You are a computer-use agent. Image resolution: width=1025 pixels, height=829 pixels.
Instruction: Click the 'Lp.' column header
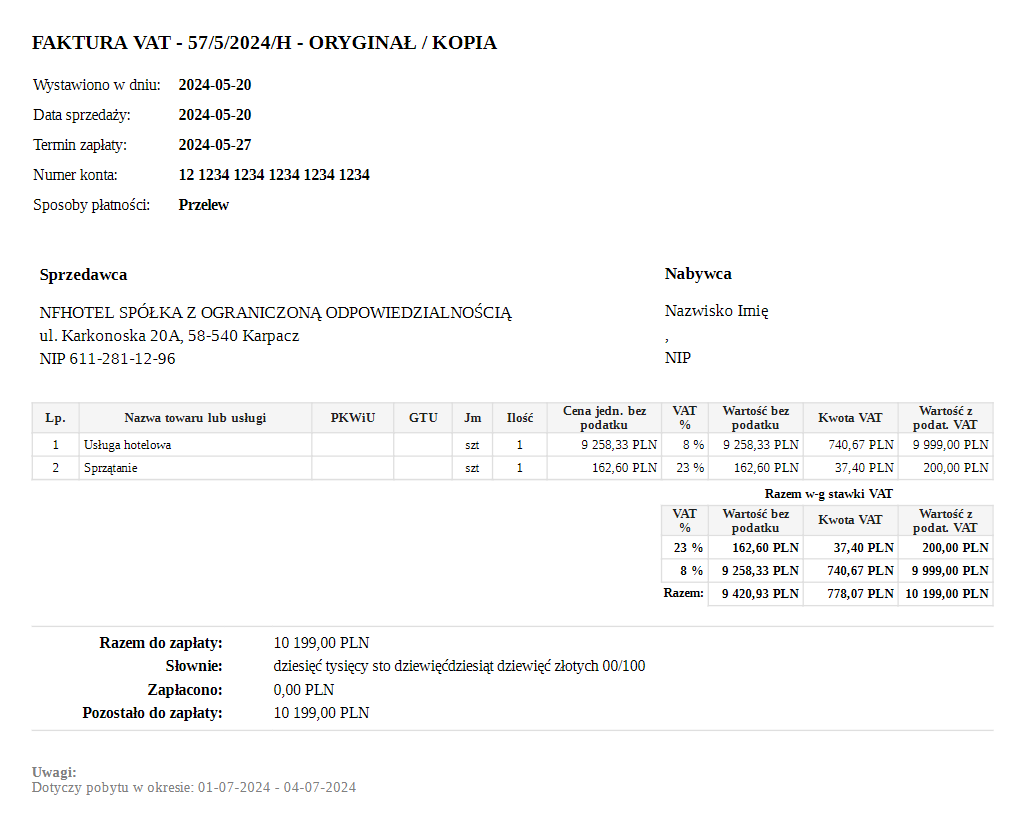pos(56,418)
